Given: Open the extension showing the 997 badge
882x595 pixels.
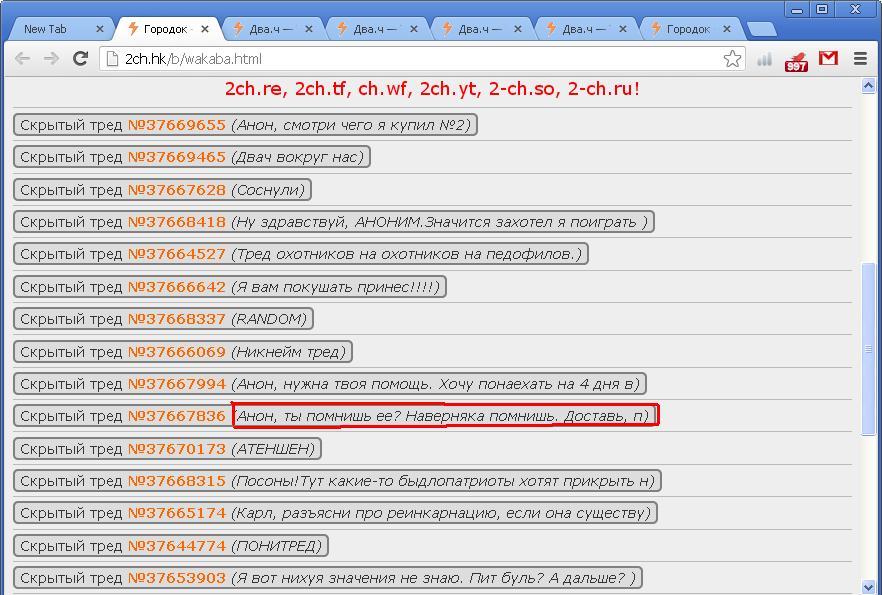Looking at the screenshot, I should pos(796,61).
